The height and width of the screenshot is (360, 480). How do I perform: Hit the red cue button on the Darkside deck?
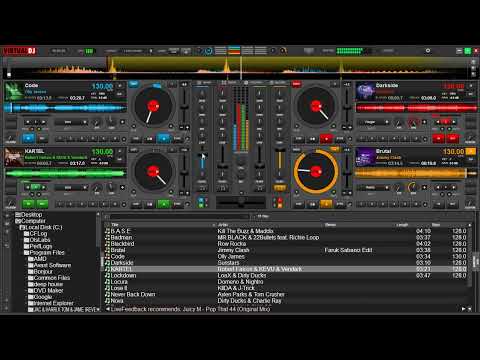452,138
